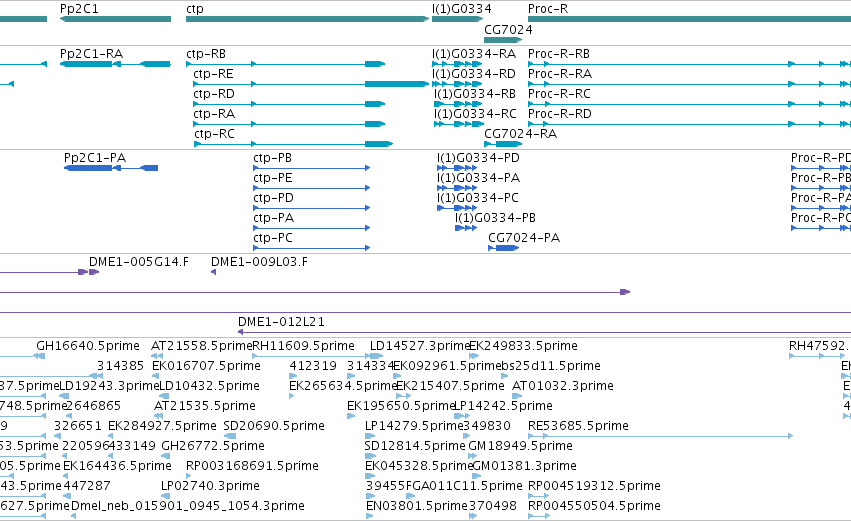Select Proc-R-RC transcript
The height and width of the screenshot is (521, 851).
point(689,104)
